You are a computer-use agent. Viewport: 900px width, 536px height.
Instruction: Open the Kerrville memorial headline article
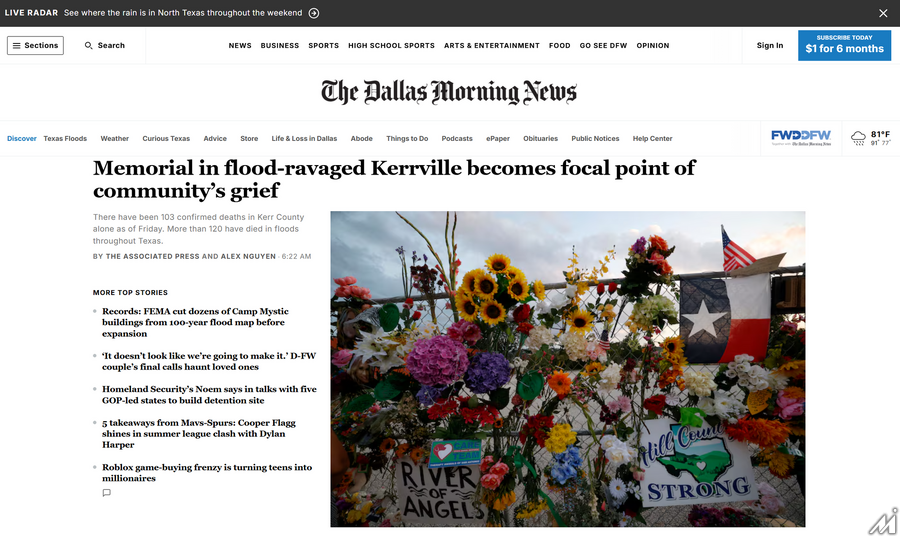[394, 179]
